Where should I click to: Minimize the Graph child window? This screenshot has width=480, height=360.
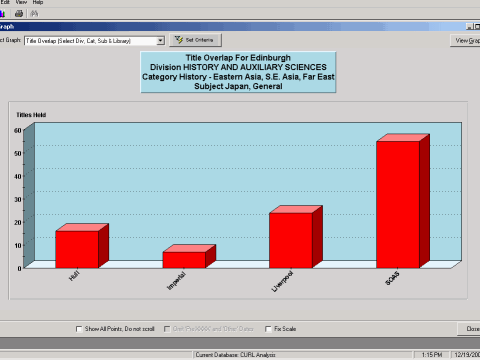tap(469, 27)
